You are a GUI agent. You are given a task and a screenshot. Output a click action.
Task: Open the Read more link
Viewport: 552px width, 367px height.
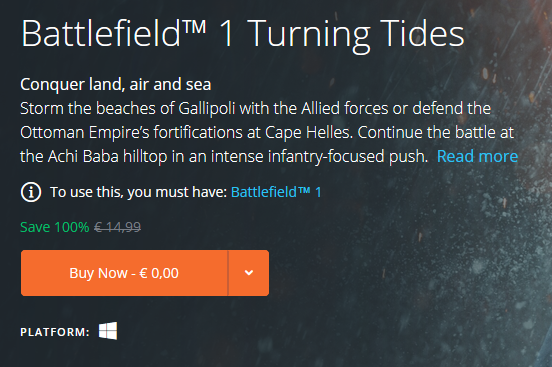tap(477, 156)
